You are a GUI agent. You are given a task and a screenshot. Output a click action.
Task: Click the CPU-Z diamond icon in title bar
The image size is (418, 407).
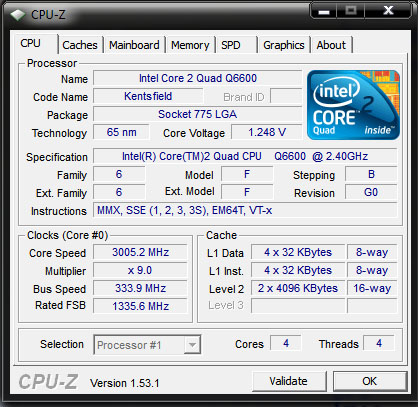click(18, 14)
